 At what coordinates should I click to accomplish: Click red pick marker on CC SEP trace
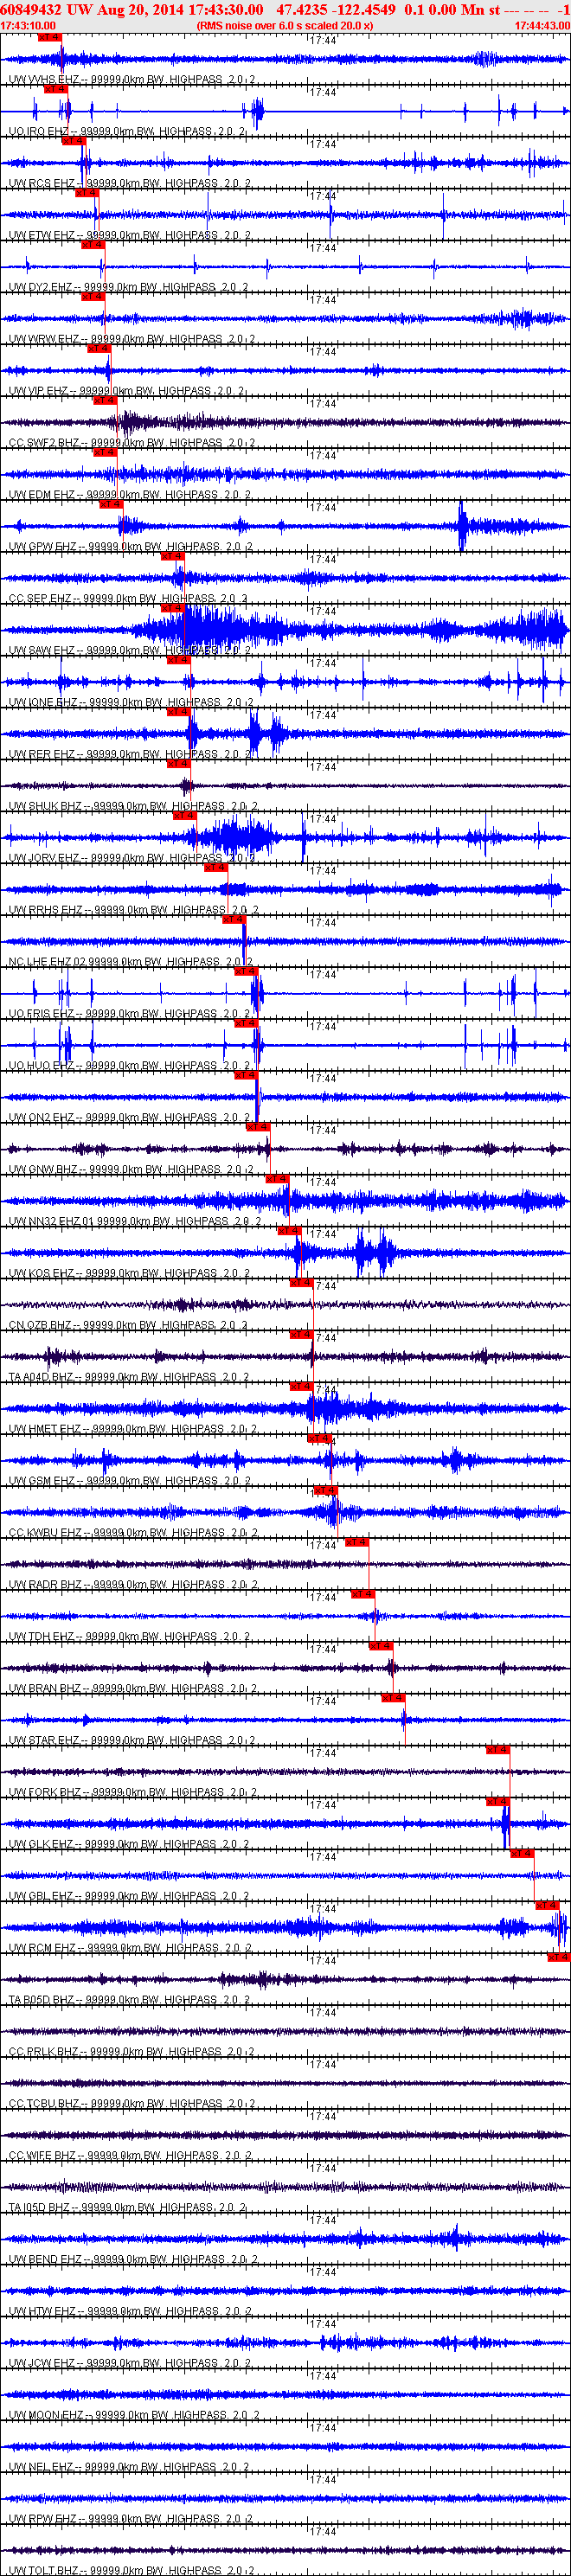[173, 557]
